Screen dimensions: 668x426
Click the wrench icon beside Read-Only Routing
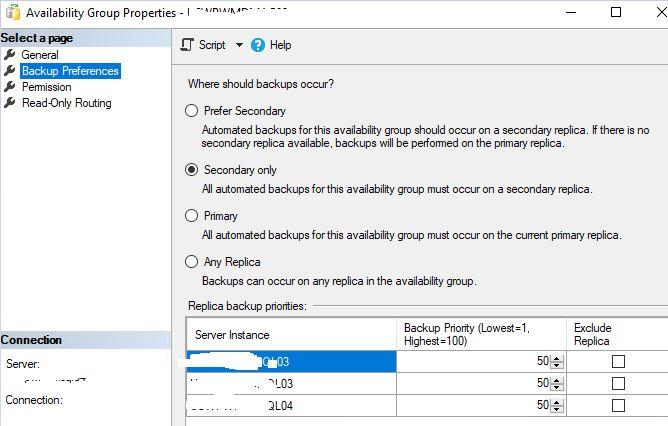click(x=10, y=103)
